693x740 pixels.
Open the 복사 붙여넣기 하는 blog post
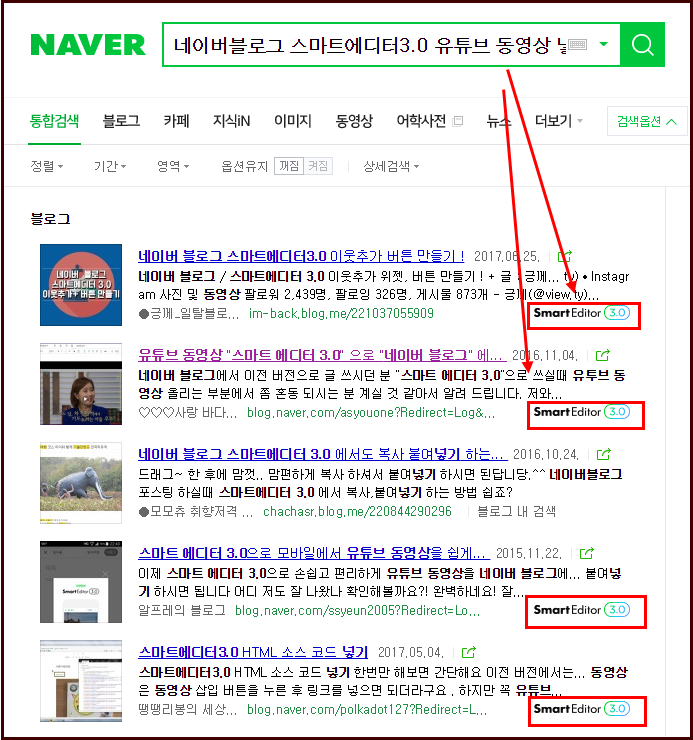point(322,454)
